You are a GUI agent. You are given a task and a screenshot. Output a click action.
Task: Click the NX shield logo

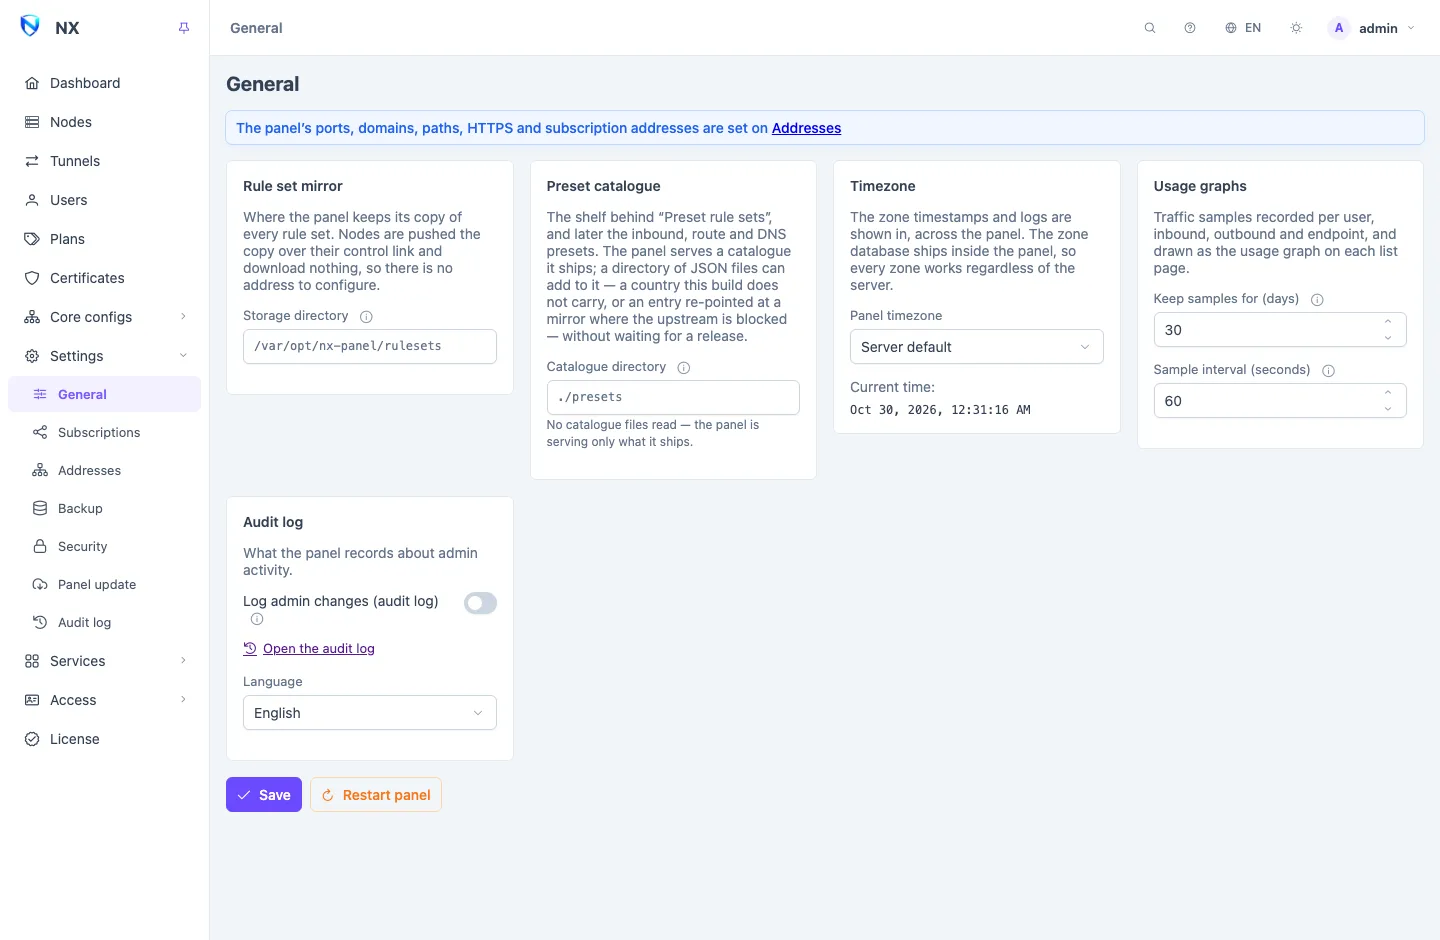[x=30, y=27]
